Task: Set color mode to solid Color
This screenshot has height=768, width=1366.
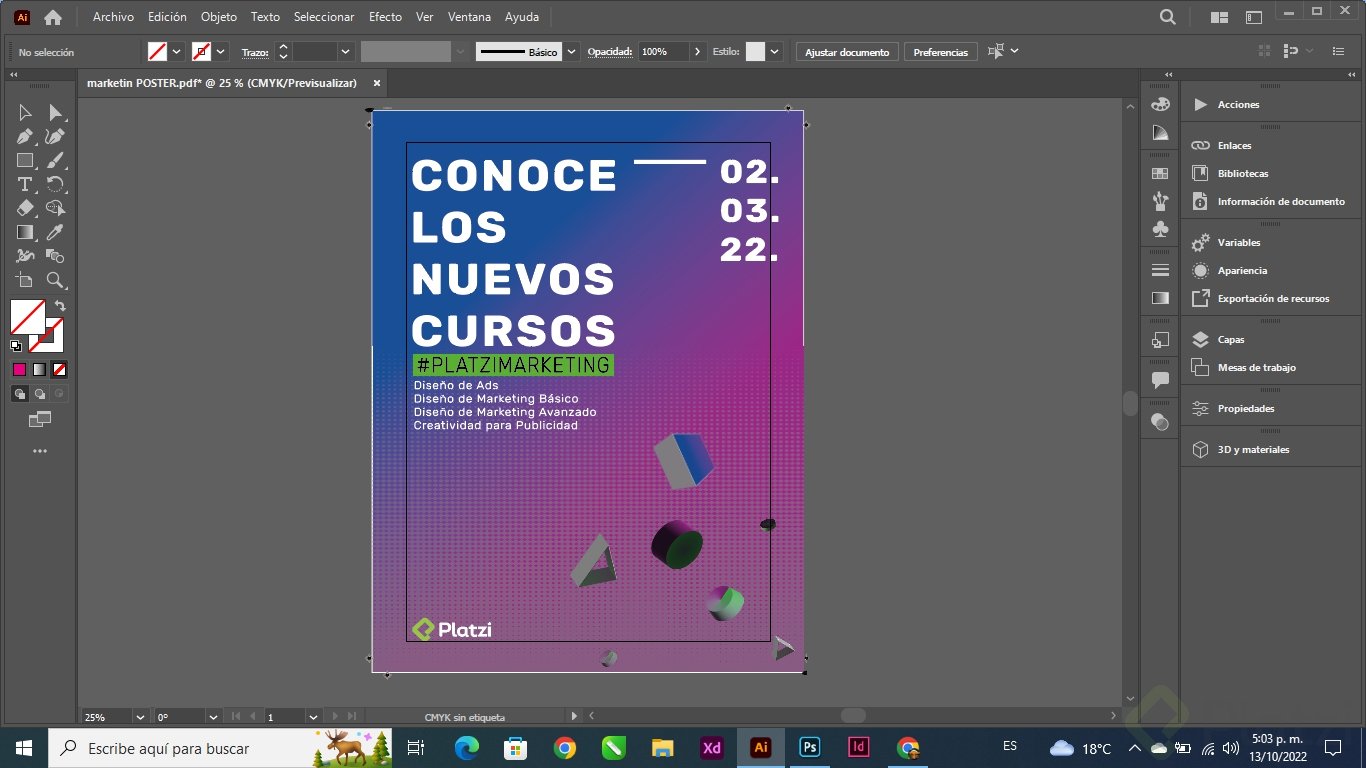Action: [x=19, y=370]
